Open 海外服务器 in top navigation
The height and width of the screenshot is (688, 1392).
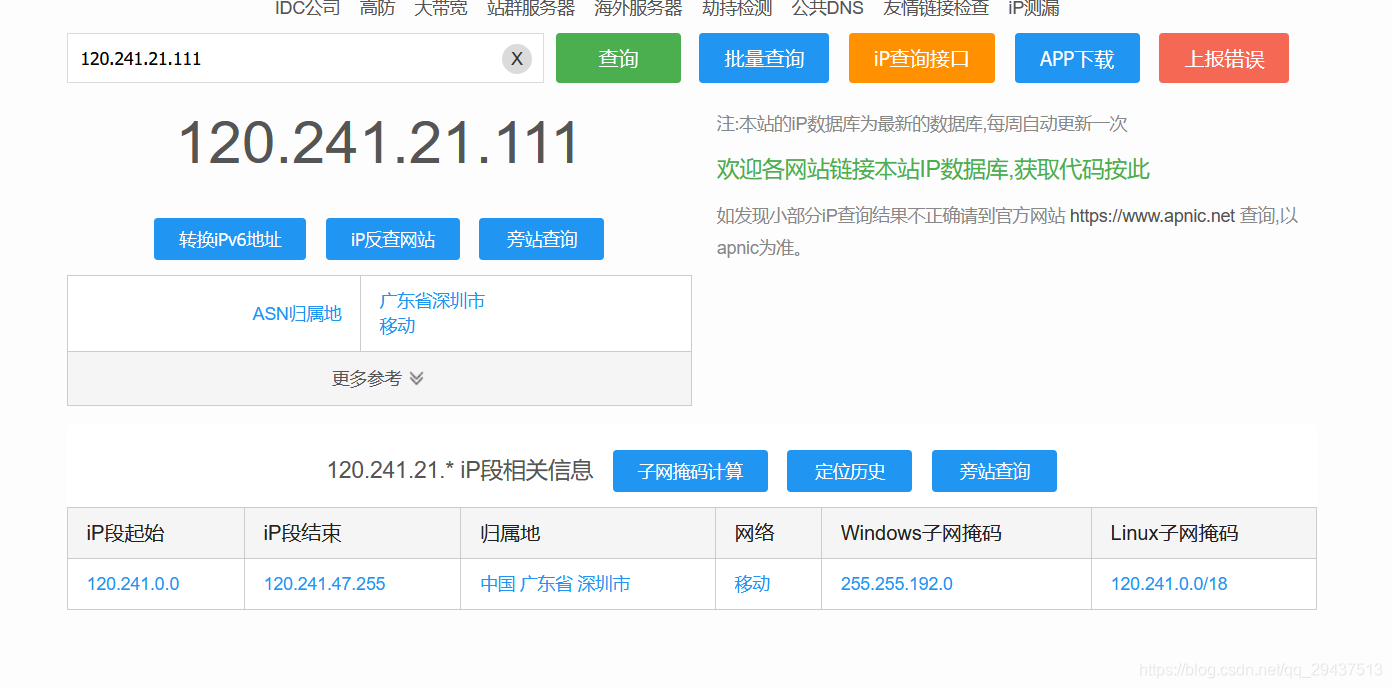pyautogui.click(x=638, y=8)
